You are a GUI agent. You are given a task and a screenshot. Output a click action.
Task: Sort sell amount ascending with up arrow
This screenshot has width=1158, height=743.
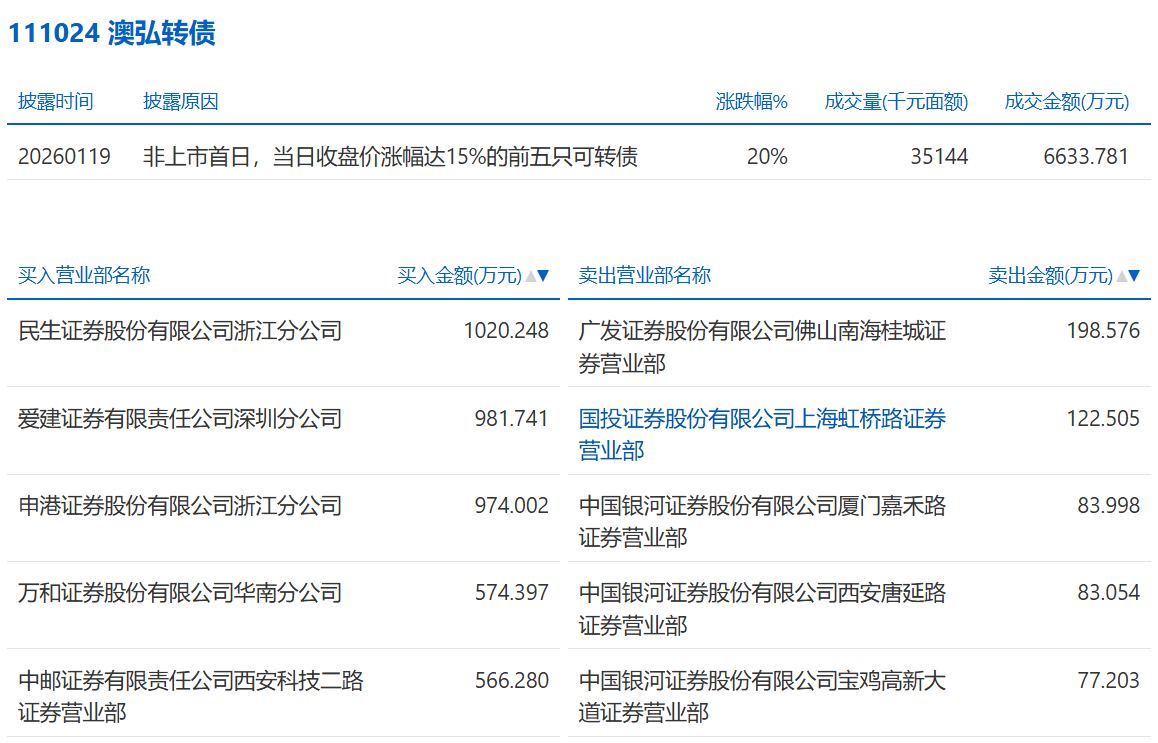(x=1122, y=276)
